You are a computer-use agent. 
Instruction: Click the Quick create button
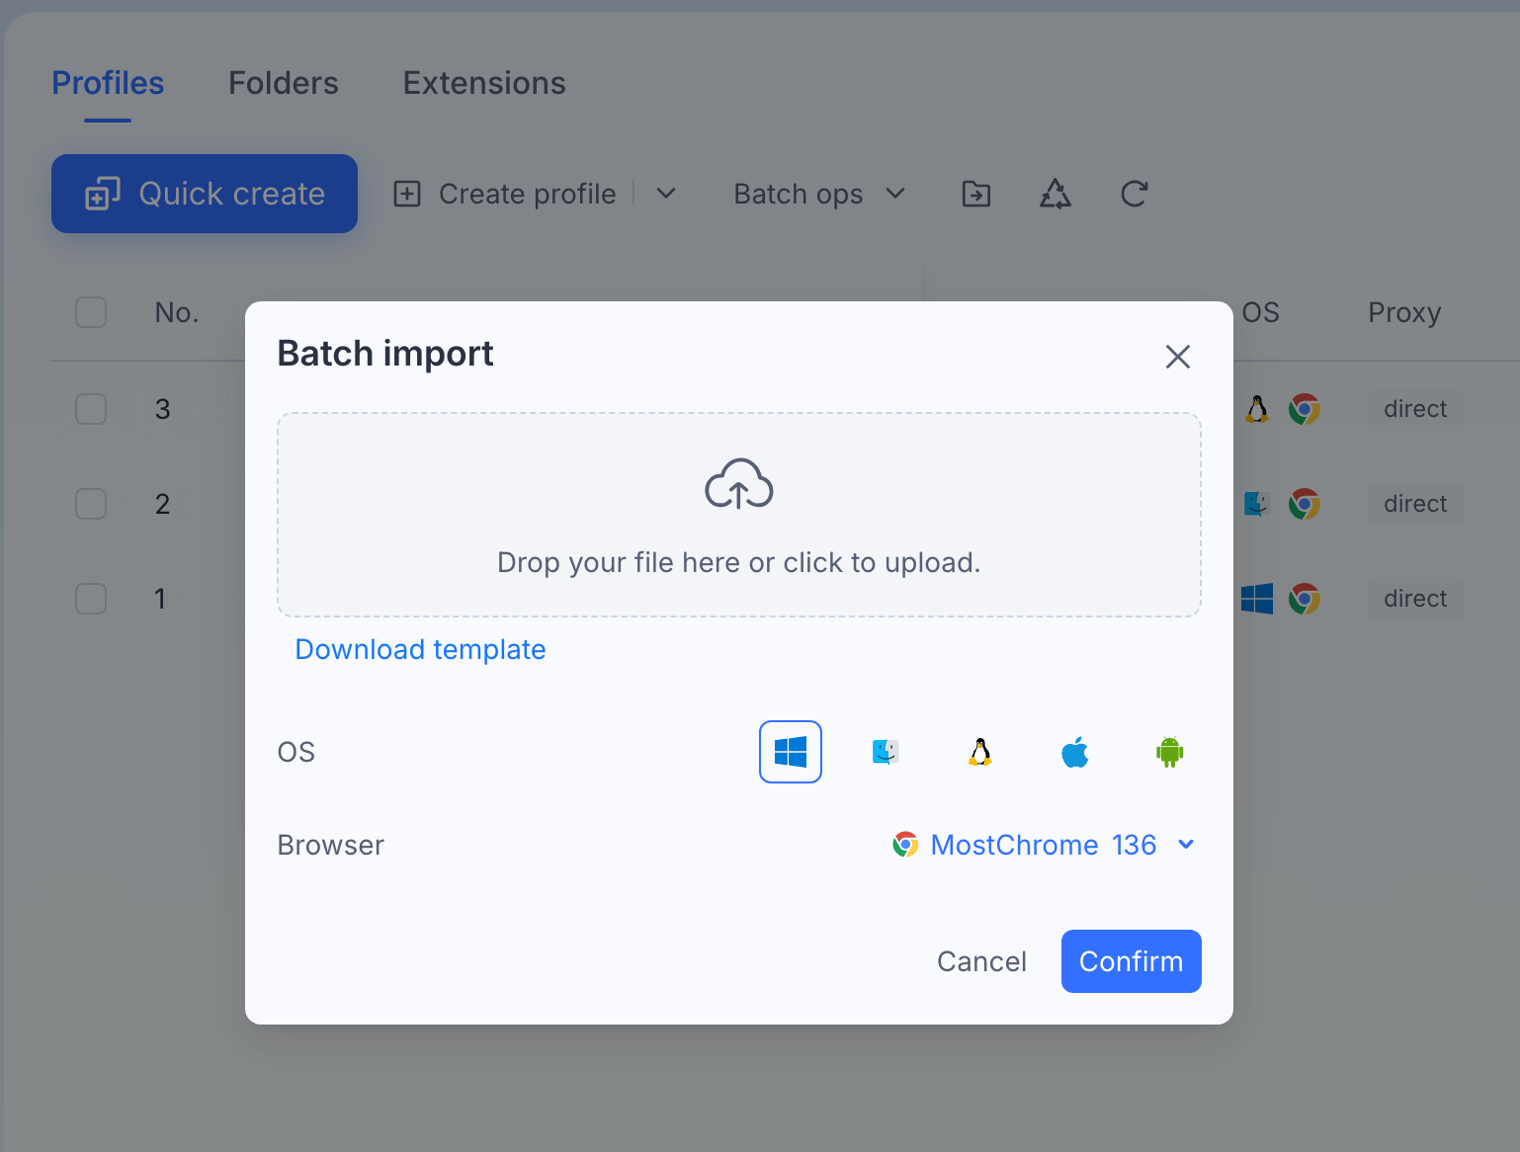(x=205, y=194)
